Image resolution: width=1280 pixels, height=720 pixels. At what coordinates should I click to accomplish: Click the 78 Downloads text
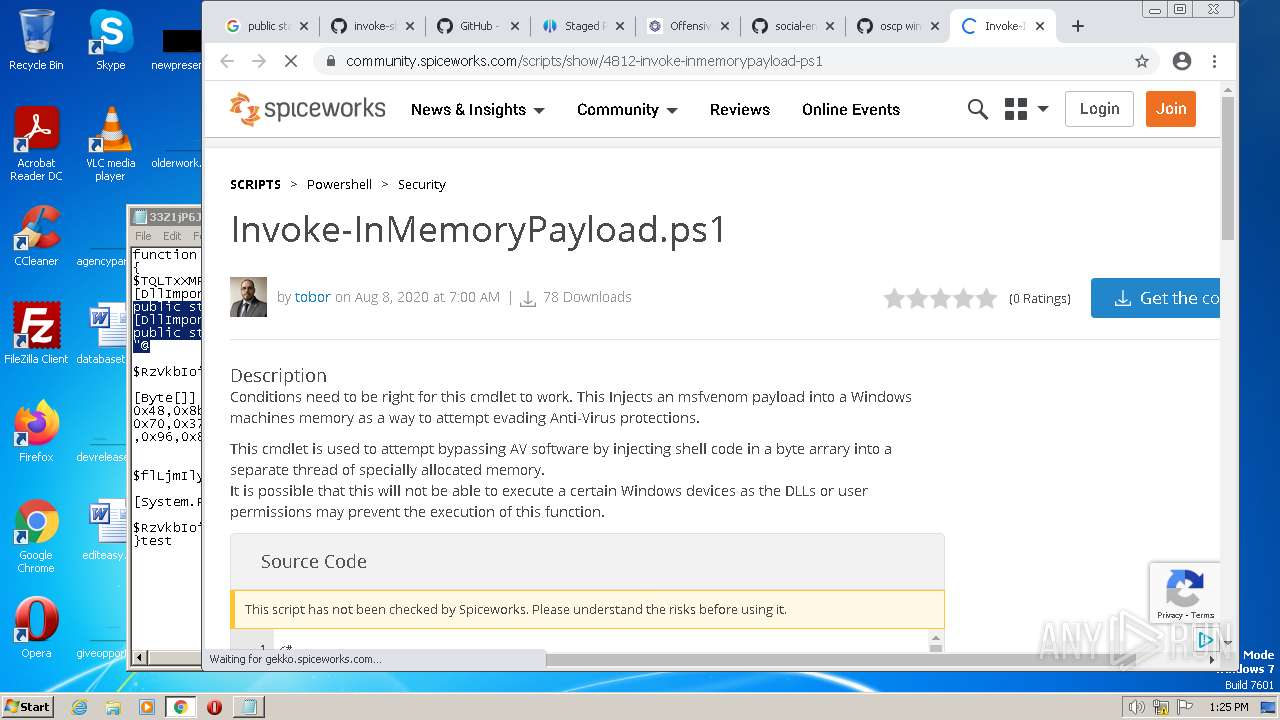[x=587, y=297]
